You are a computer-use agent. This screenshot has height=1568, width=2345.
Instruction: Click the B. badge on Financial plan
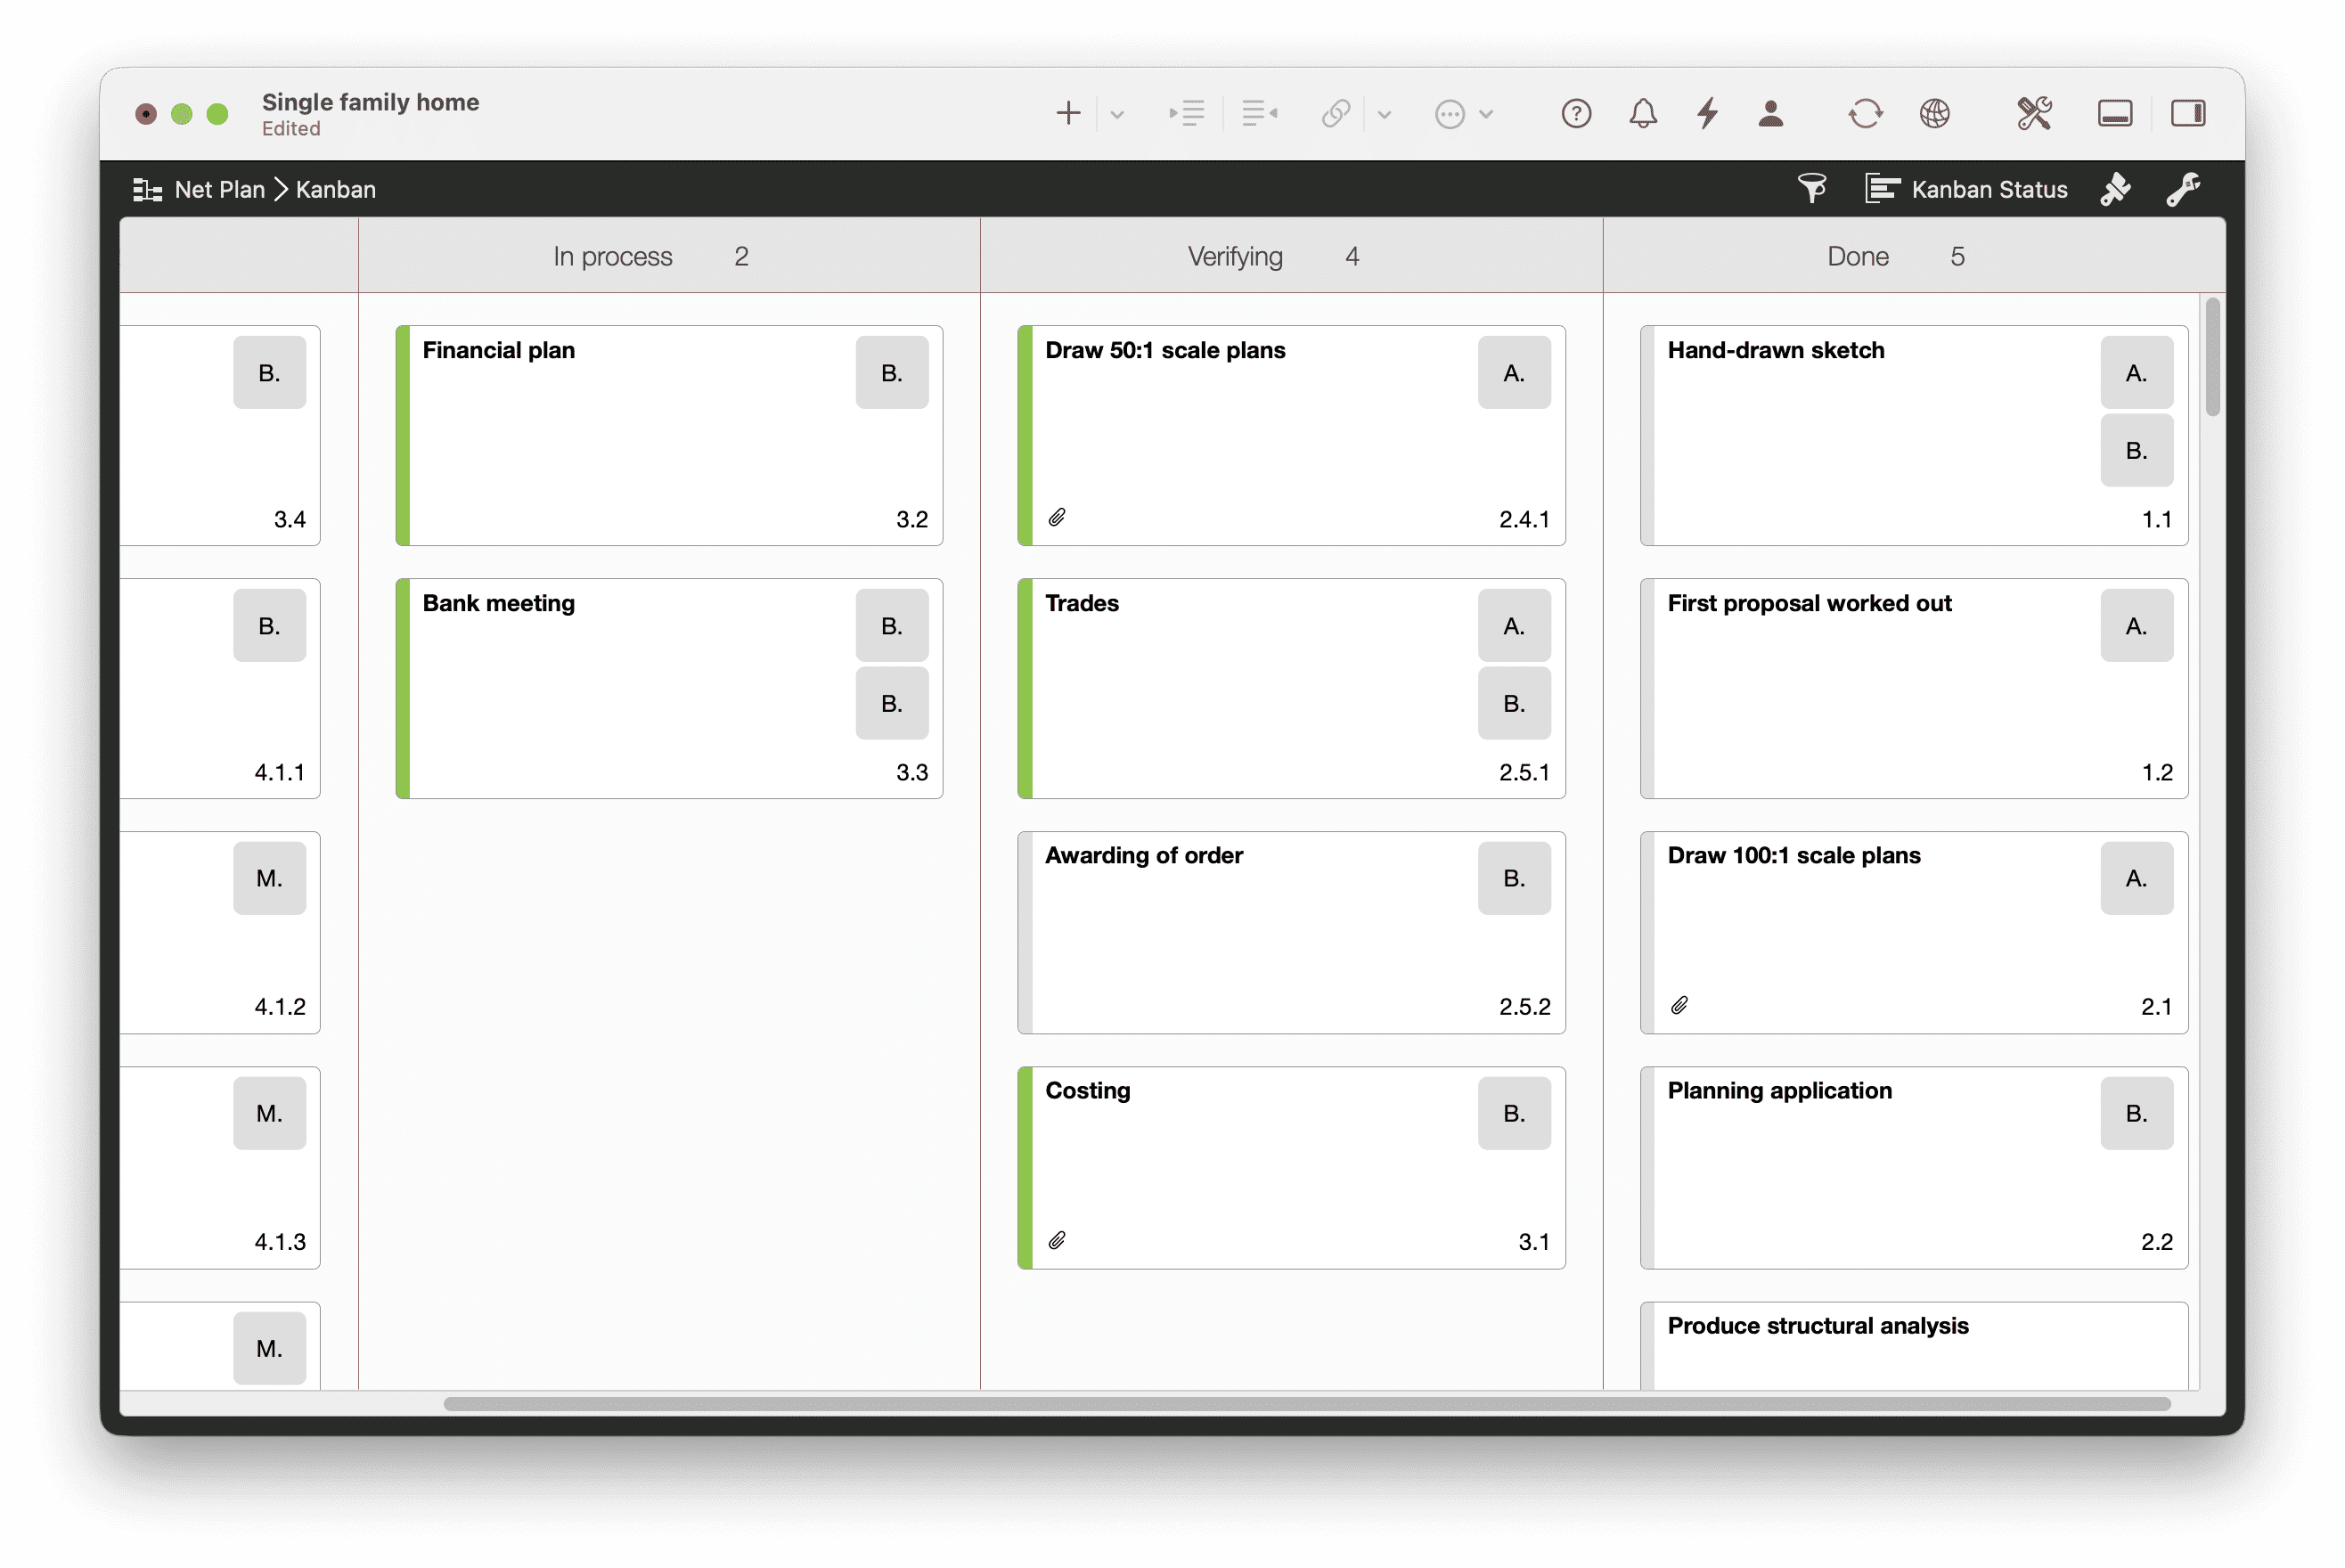click(891, 372)
